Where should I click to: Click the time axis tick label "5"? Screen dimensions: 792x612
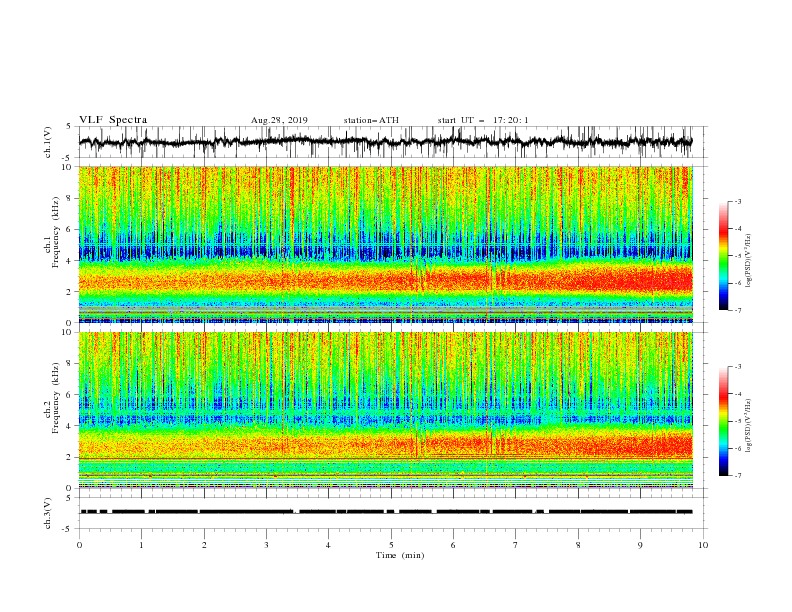coord(391,545)
